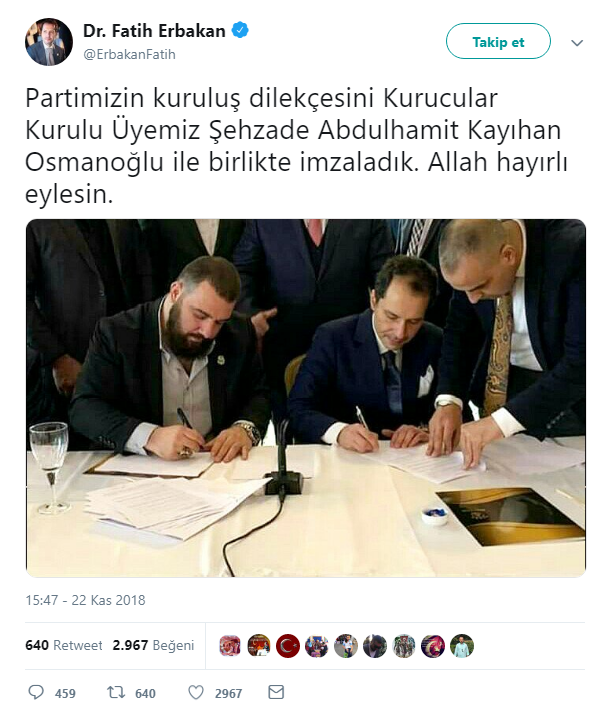This screenshot has height=718, width=608.
Task: Follow the account with Takip et button
Action: pos(498,41)
